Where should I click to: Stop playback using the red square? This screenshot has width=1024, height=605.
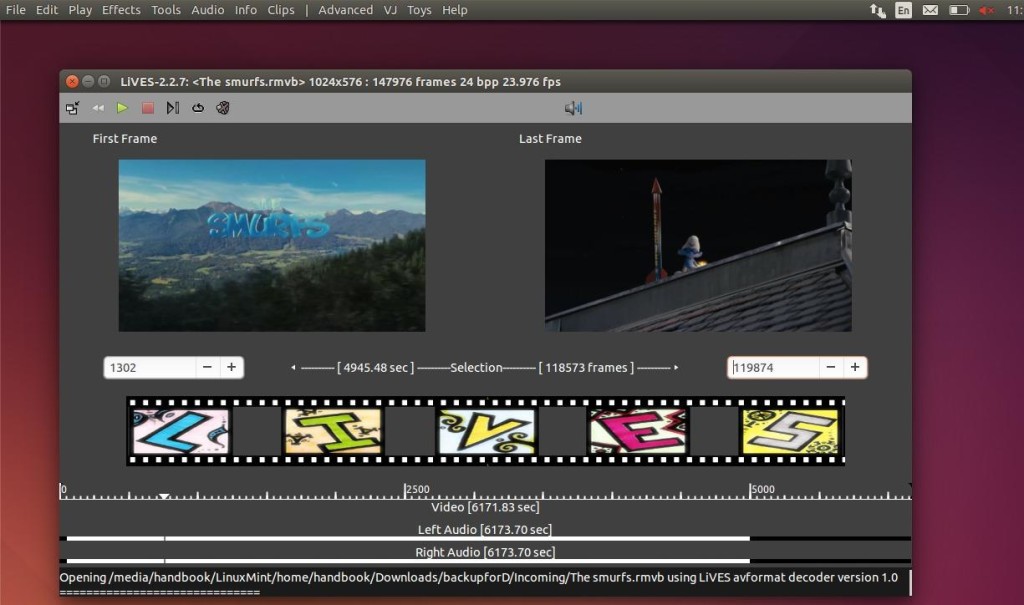point(148,108)
